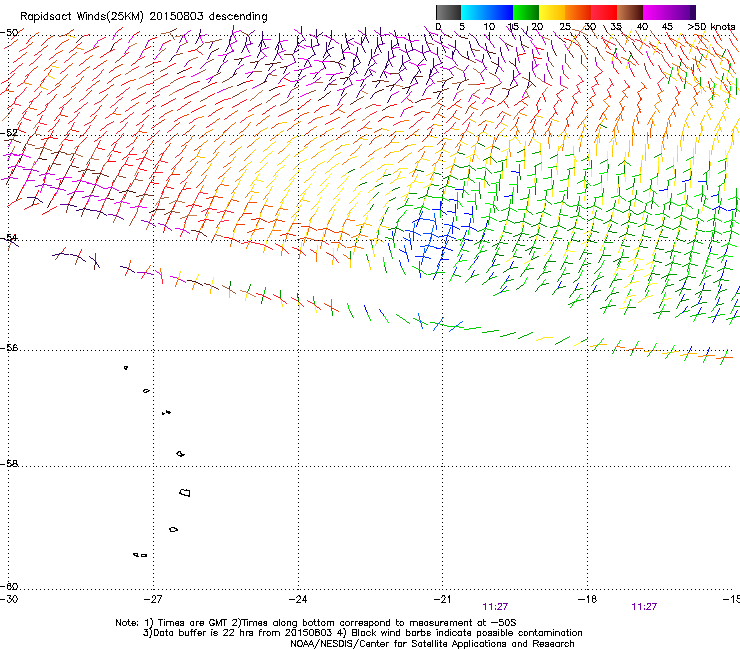The width and height of the screenshot is (740, 650).
Task: Click the '25' label under the color bar
Action: (x=565, y=27)
